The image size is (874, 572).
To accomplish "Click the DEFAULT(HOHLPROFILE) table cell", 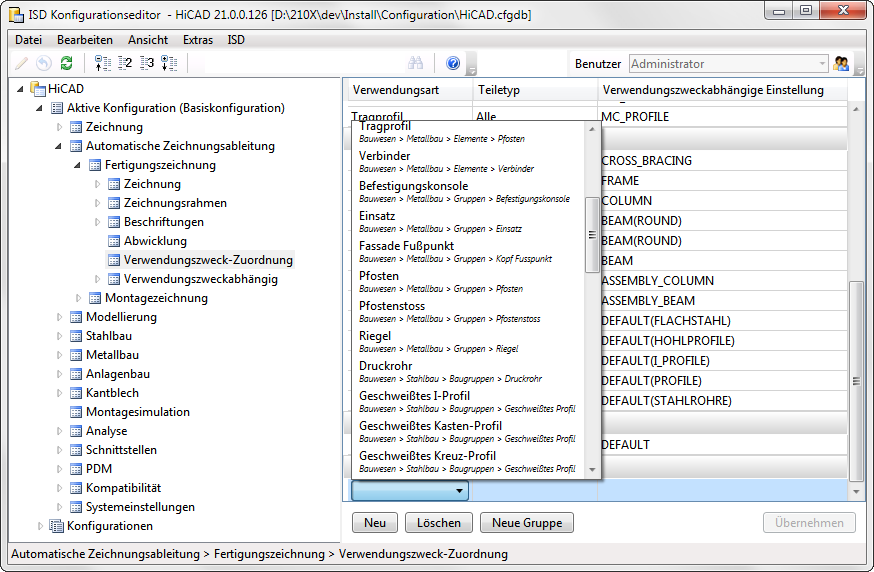I will coord(723,341).
